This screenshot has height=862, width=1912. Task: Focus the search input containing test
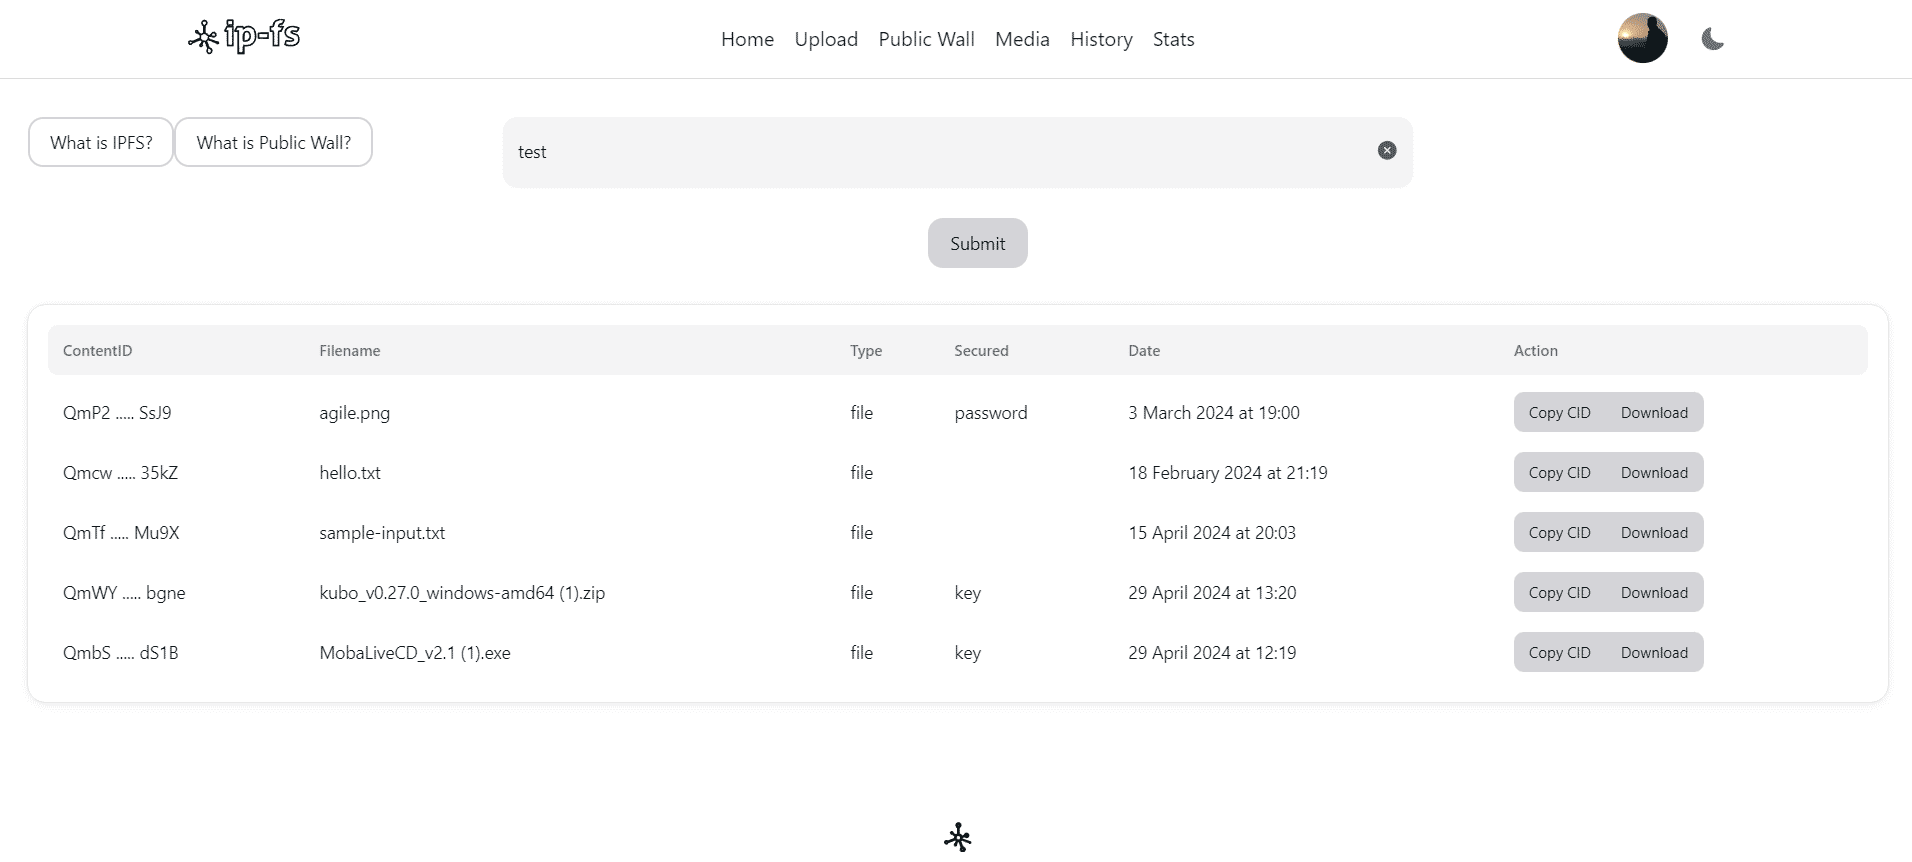coord(940,152)
